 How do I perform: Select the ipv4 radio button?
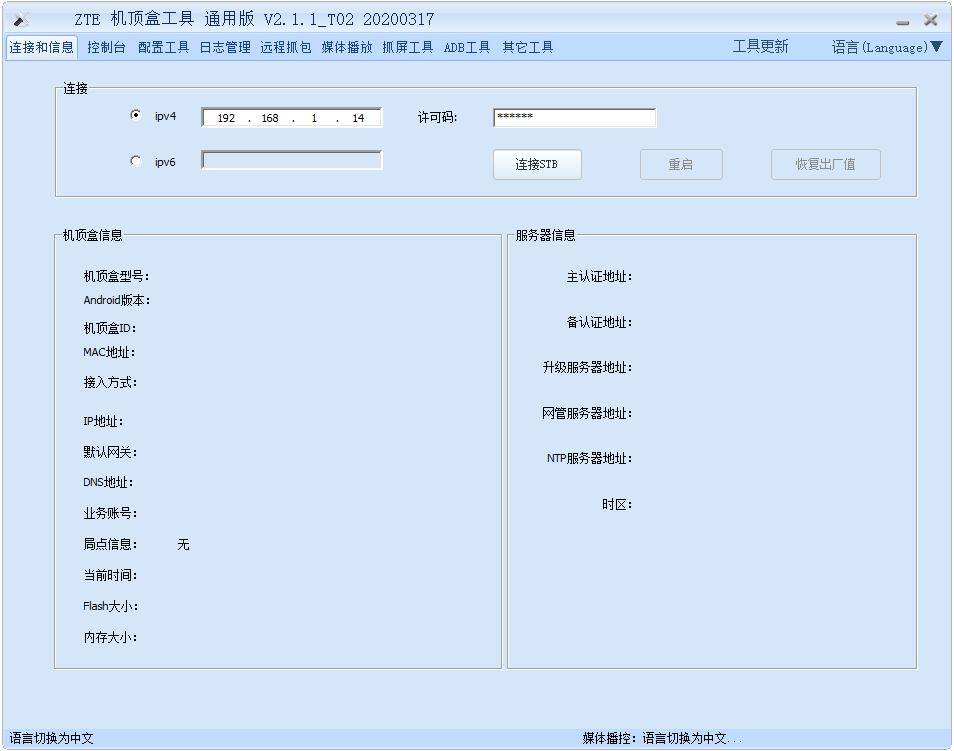136,115
